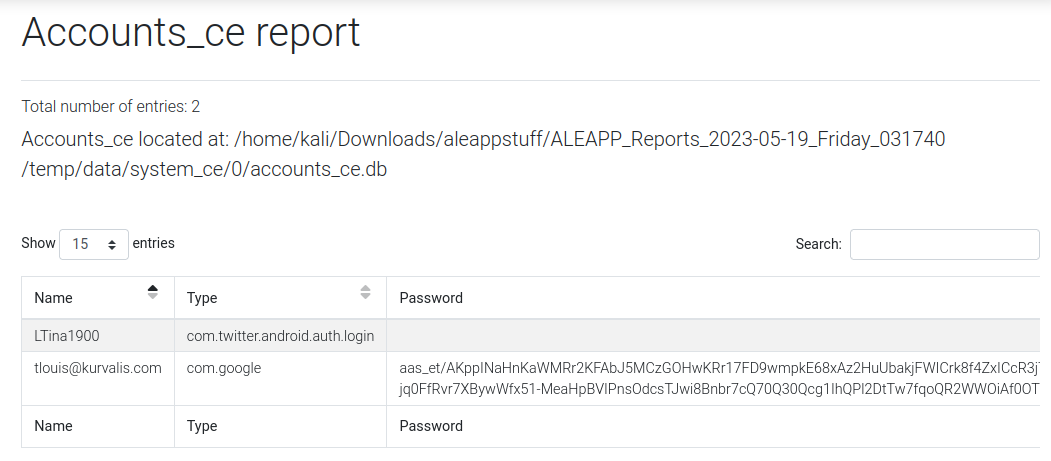Click the Search: label text
This screenshot has width=1051, height=461.
click(818, 244)
